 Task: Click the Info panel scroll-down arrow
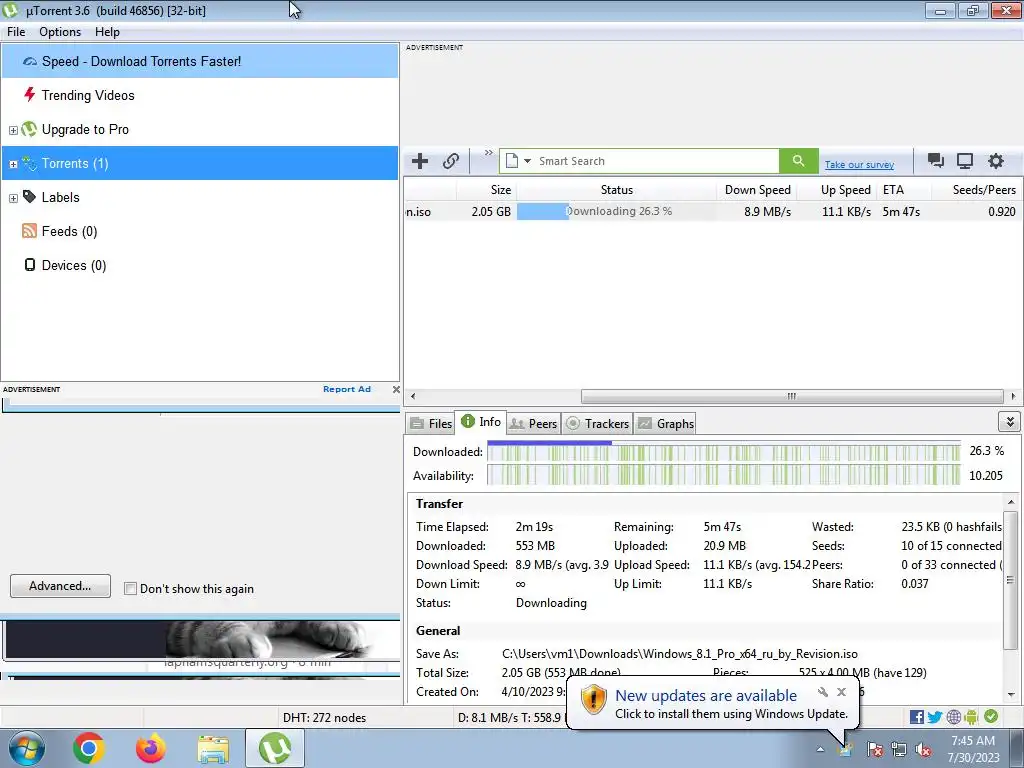[x=1011, y=695]
